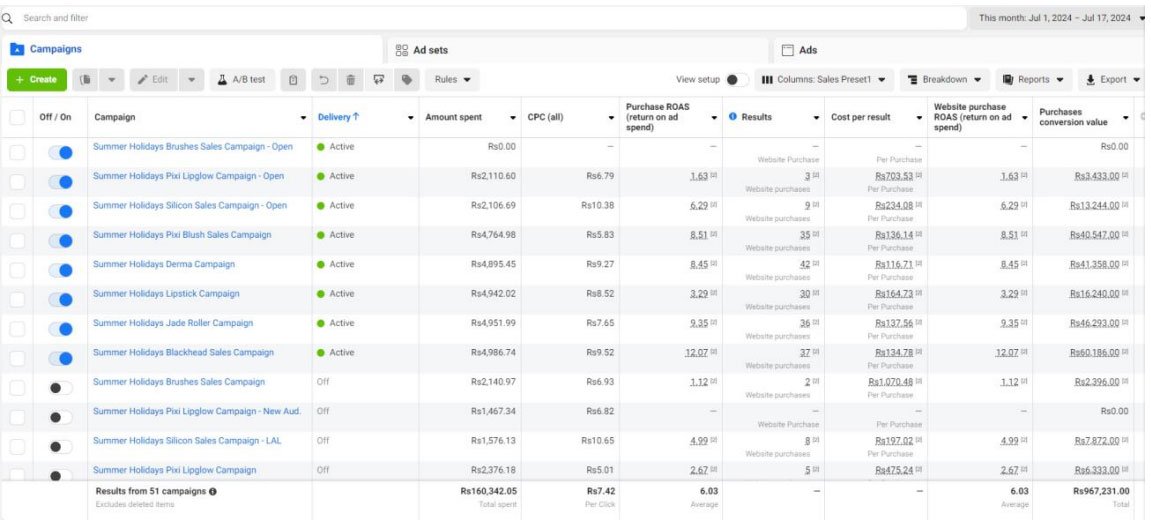Click the 12.07 Purchase ROAS value

click(x=696, y=352)
